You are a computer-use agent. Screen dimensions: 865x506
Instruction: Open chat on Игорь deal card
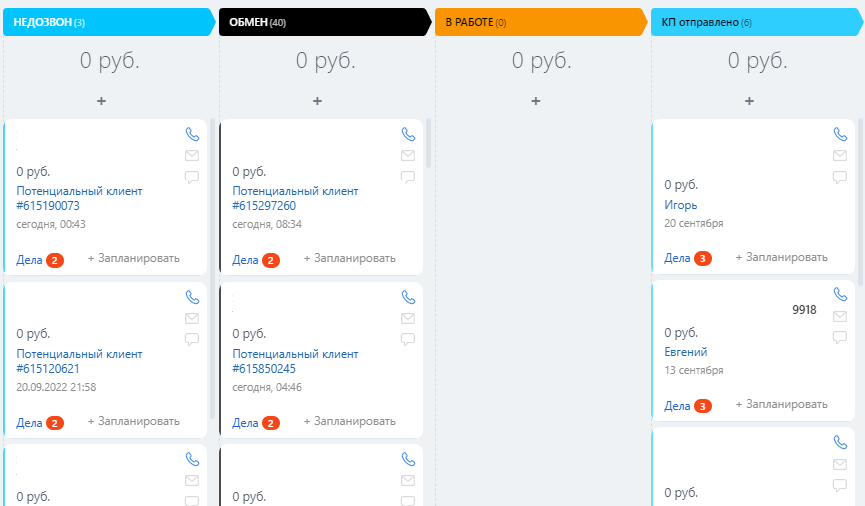(840, 177)
